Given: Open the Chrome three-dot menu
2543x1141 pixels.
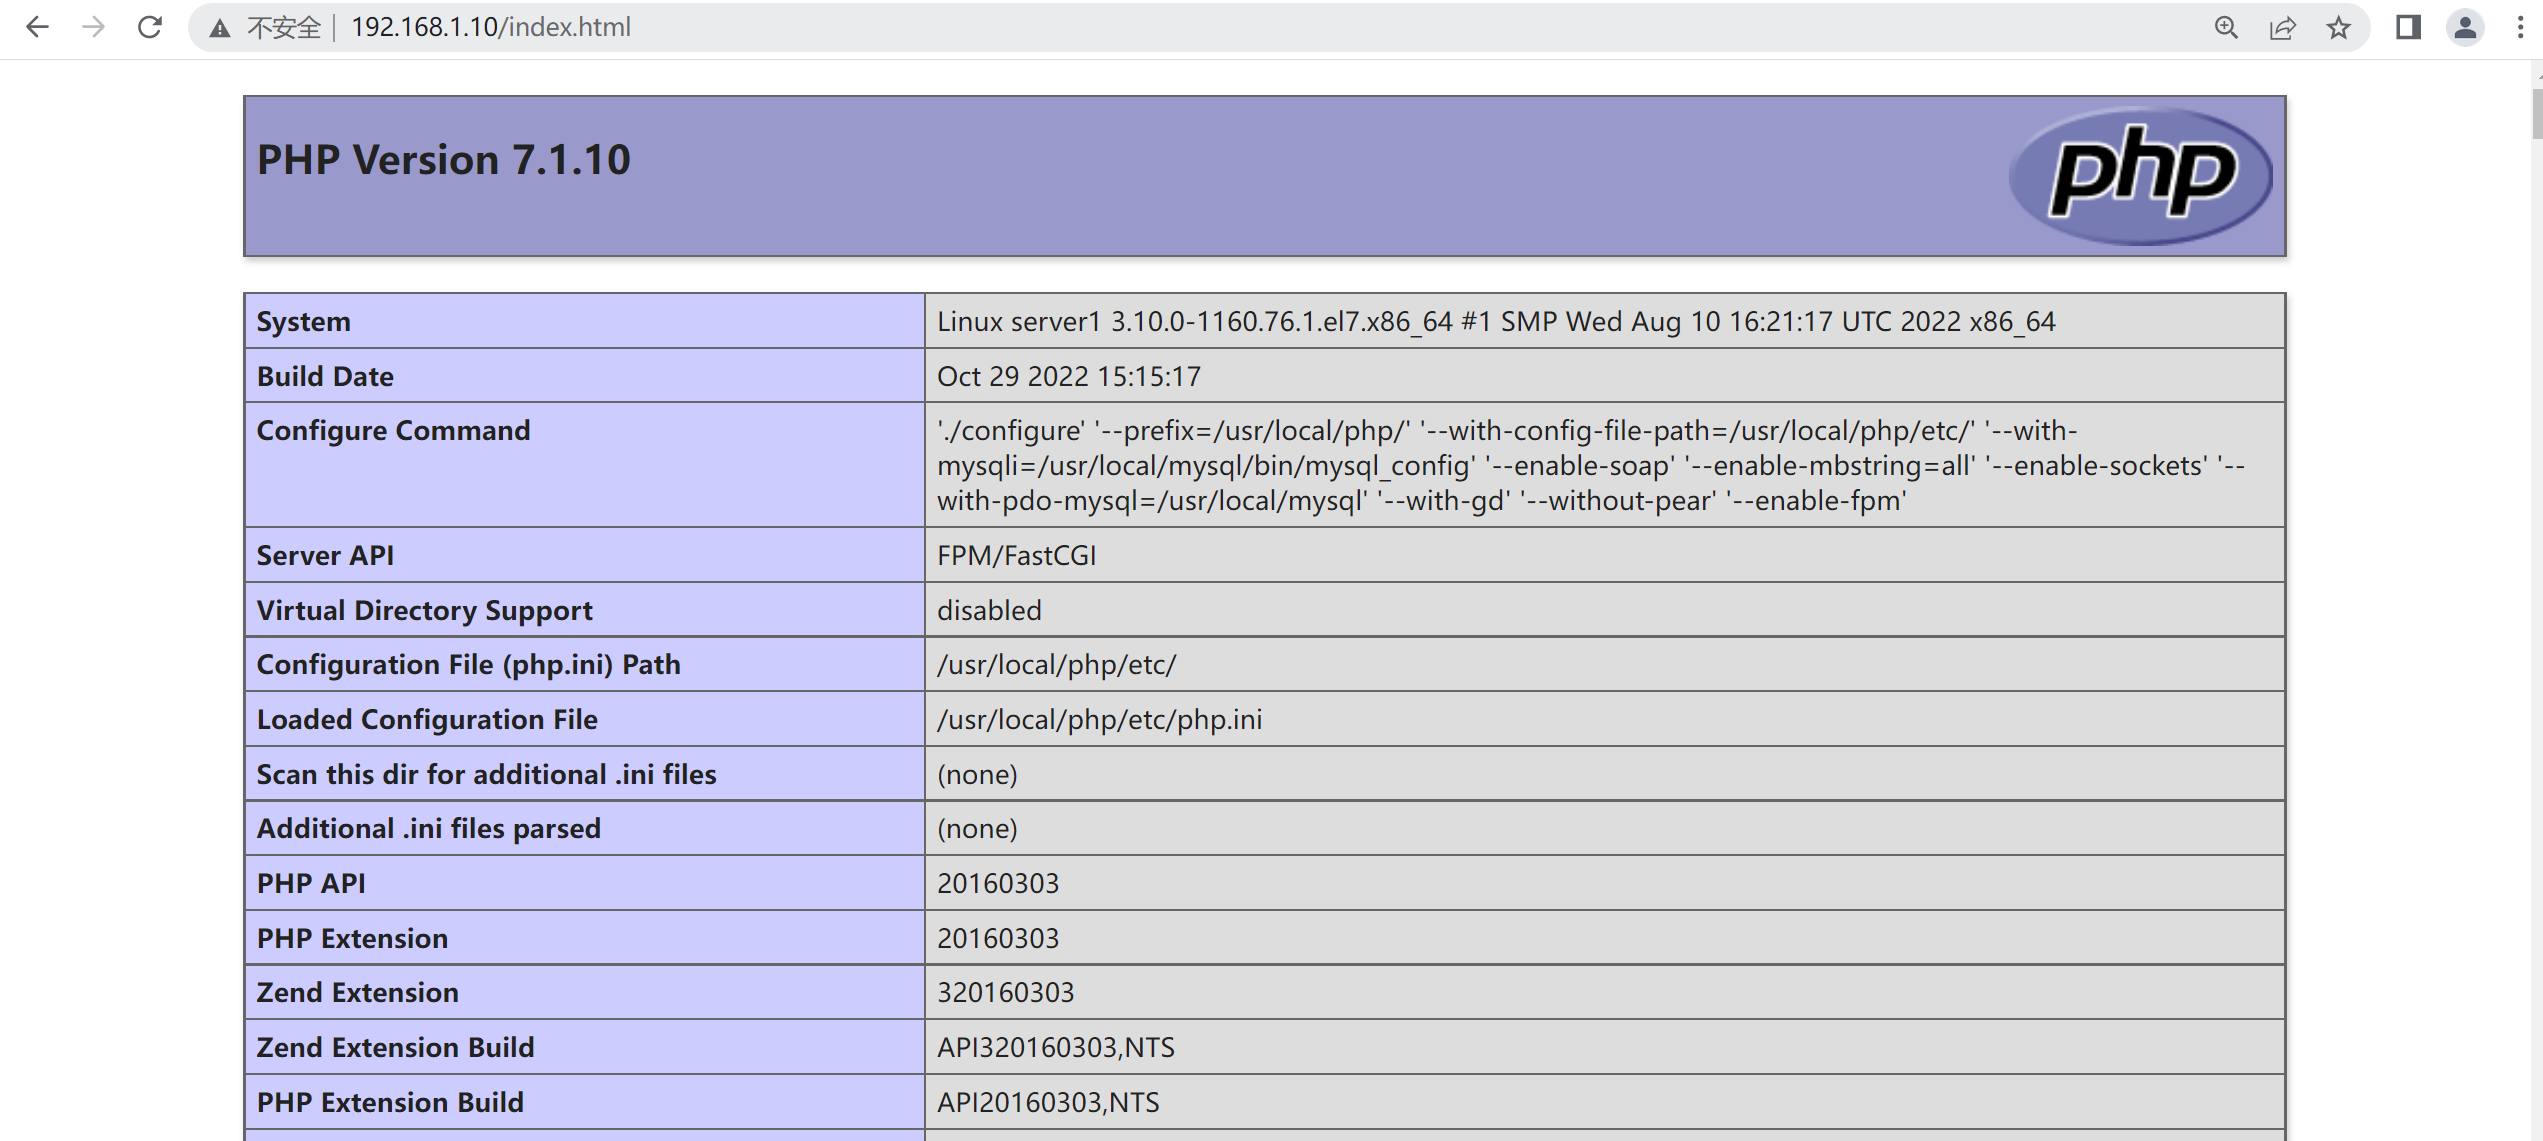Looking at the screenshot, I should (2520, 27).
